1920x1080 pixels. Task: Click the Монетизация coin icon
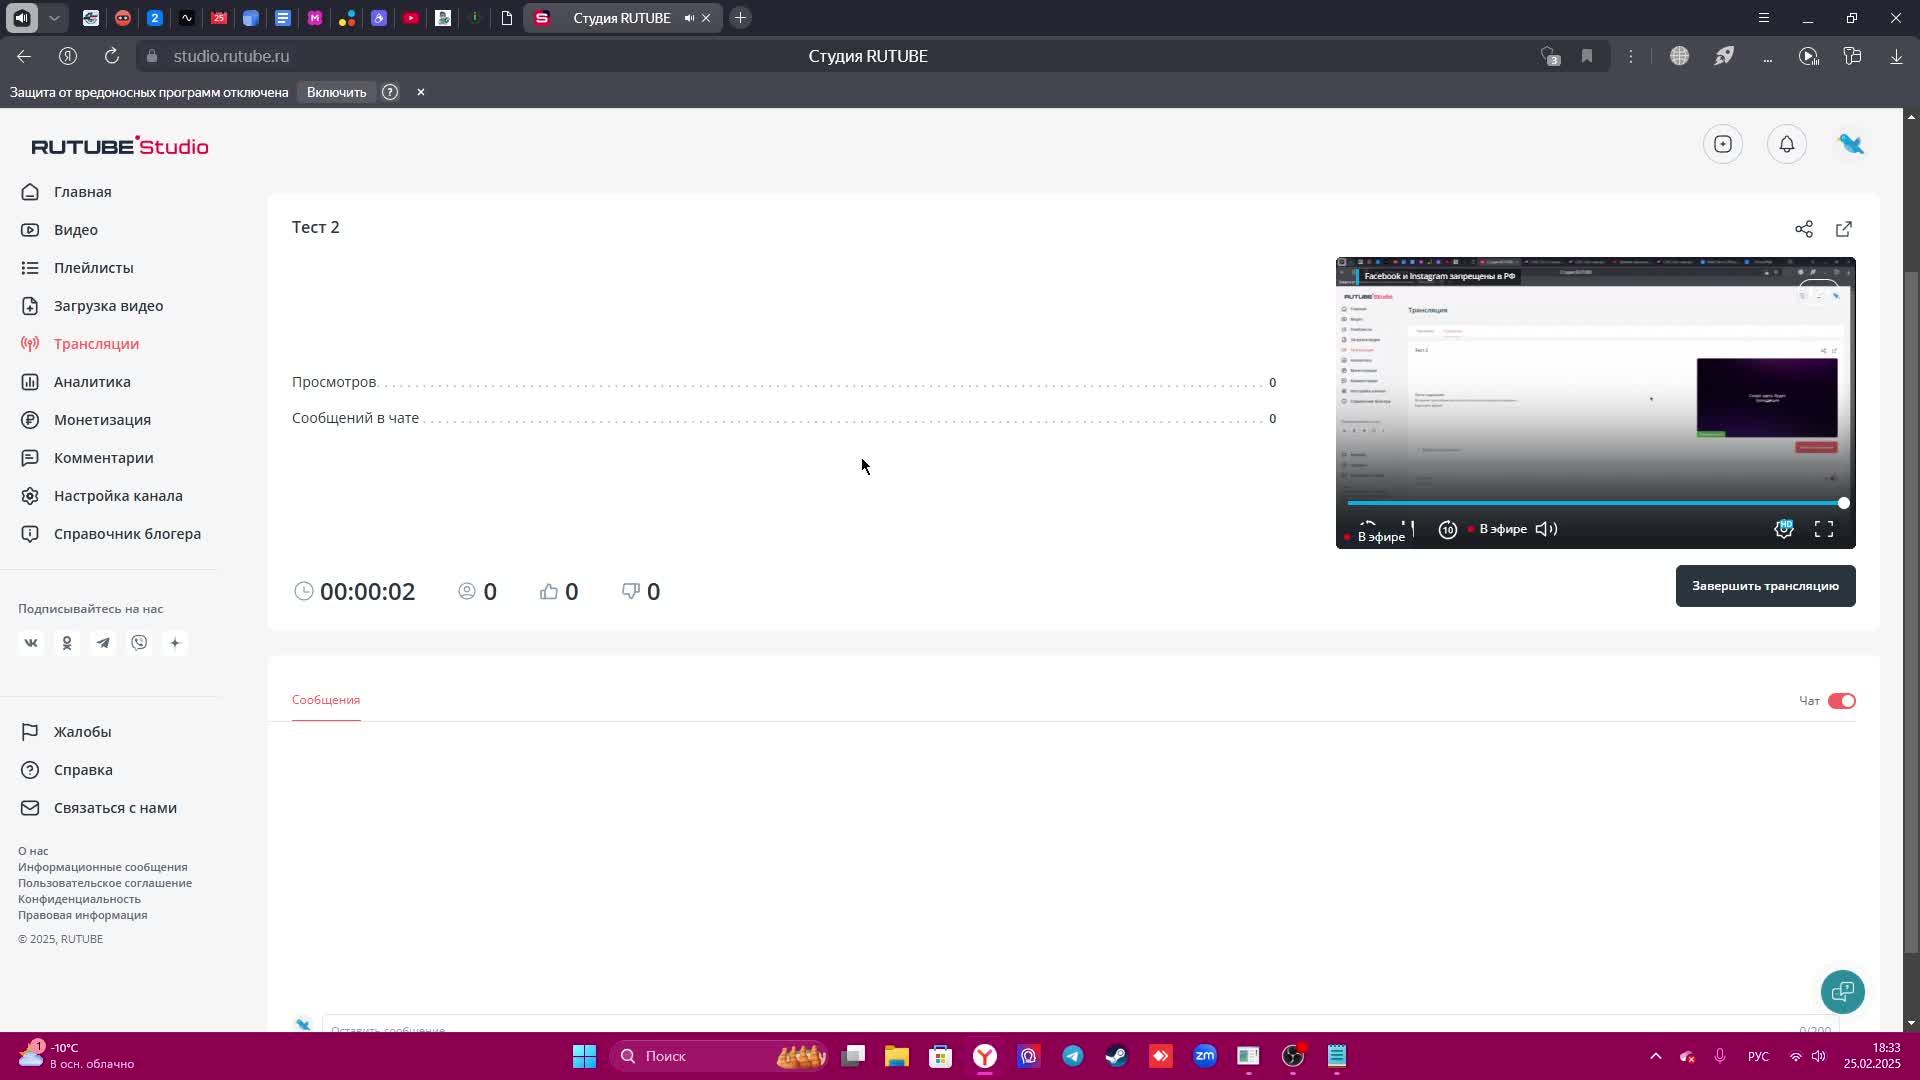(30, 420)
